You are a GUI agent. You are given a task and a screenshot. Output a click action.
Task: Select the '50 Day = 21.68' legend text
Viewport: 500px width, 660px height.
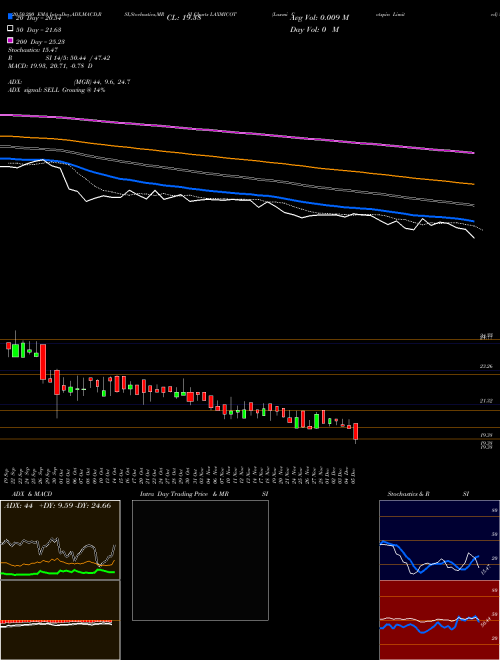click(39, 30)
